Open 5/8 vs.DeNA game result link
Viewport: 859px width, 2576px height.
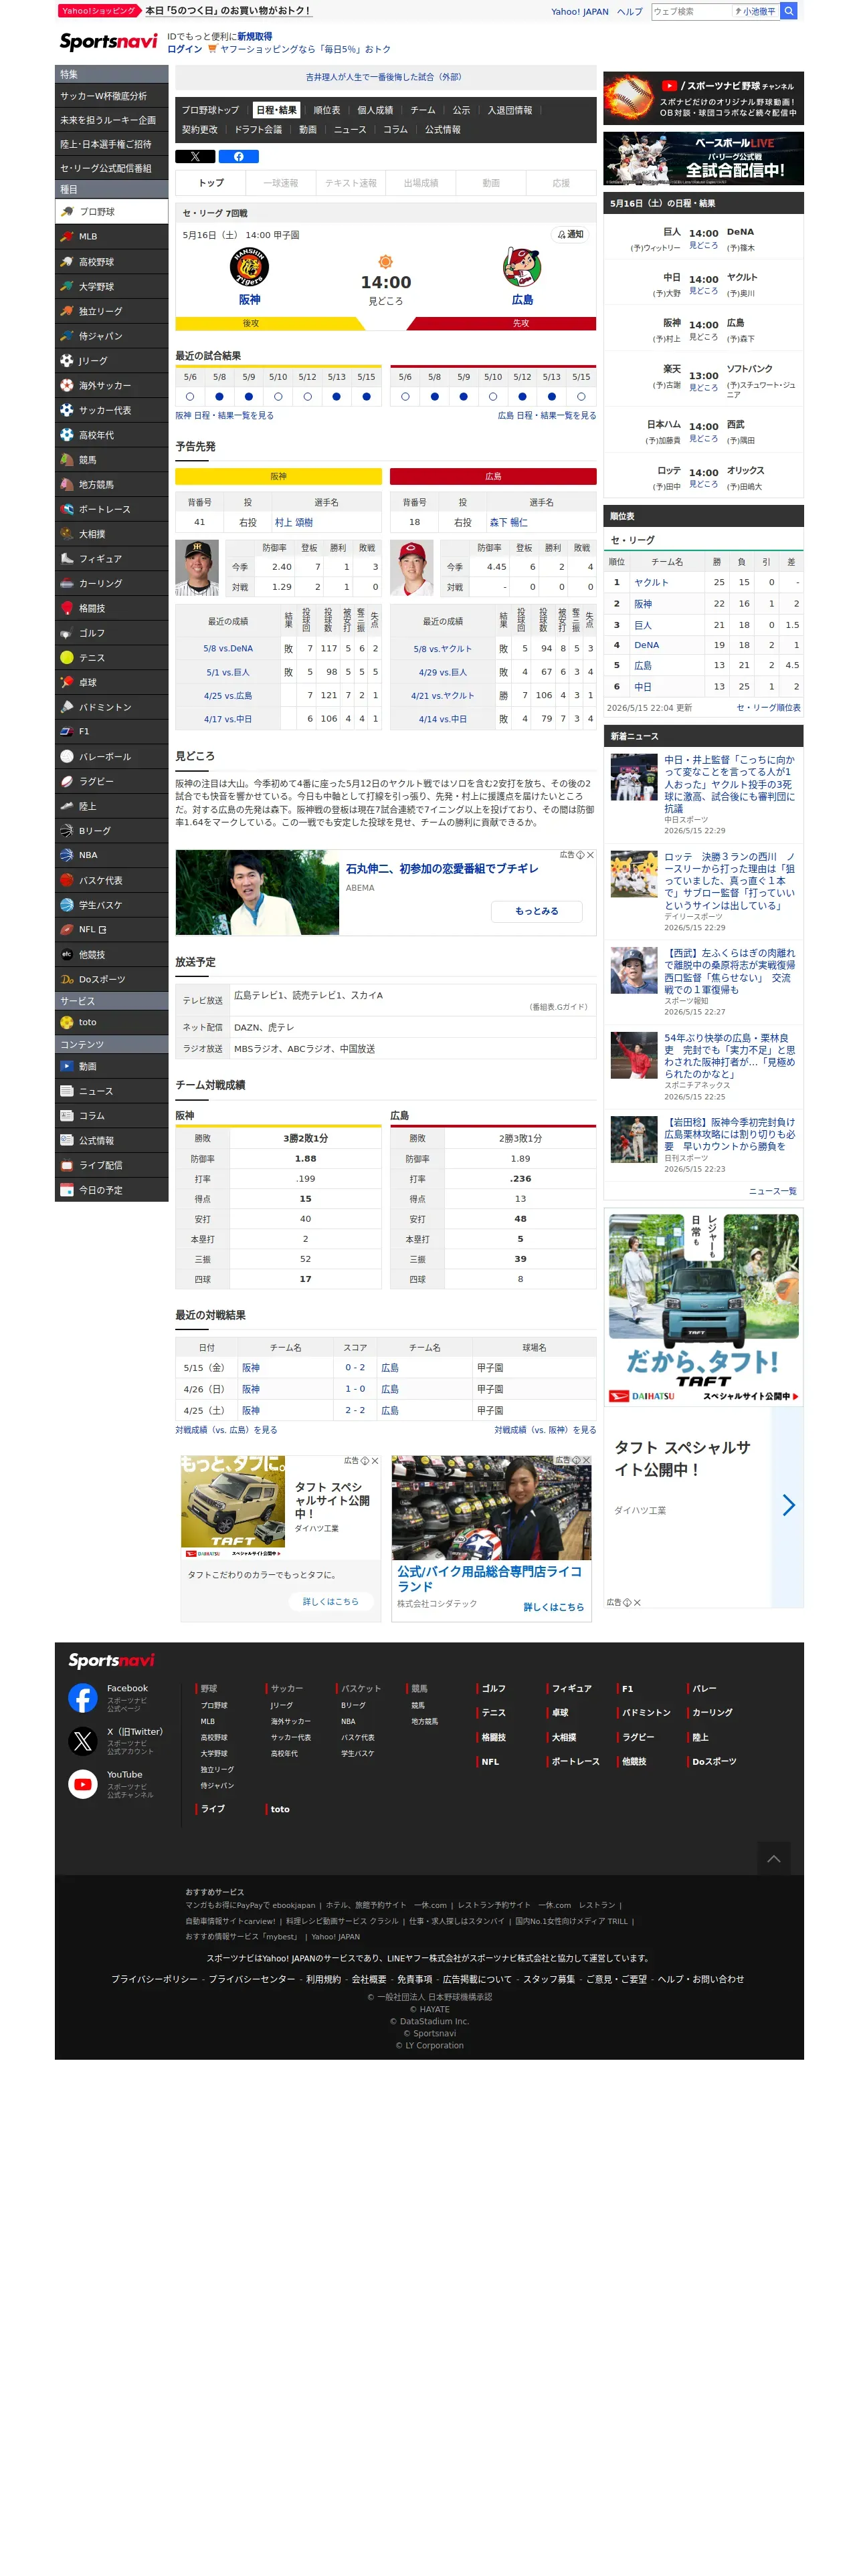228,648
